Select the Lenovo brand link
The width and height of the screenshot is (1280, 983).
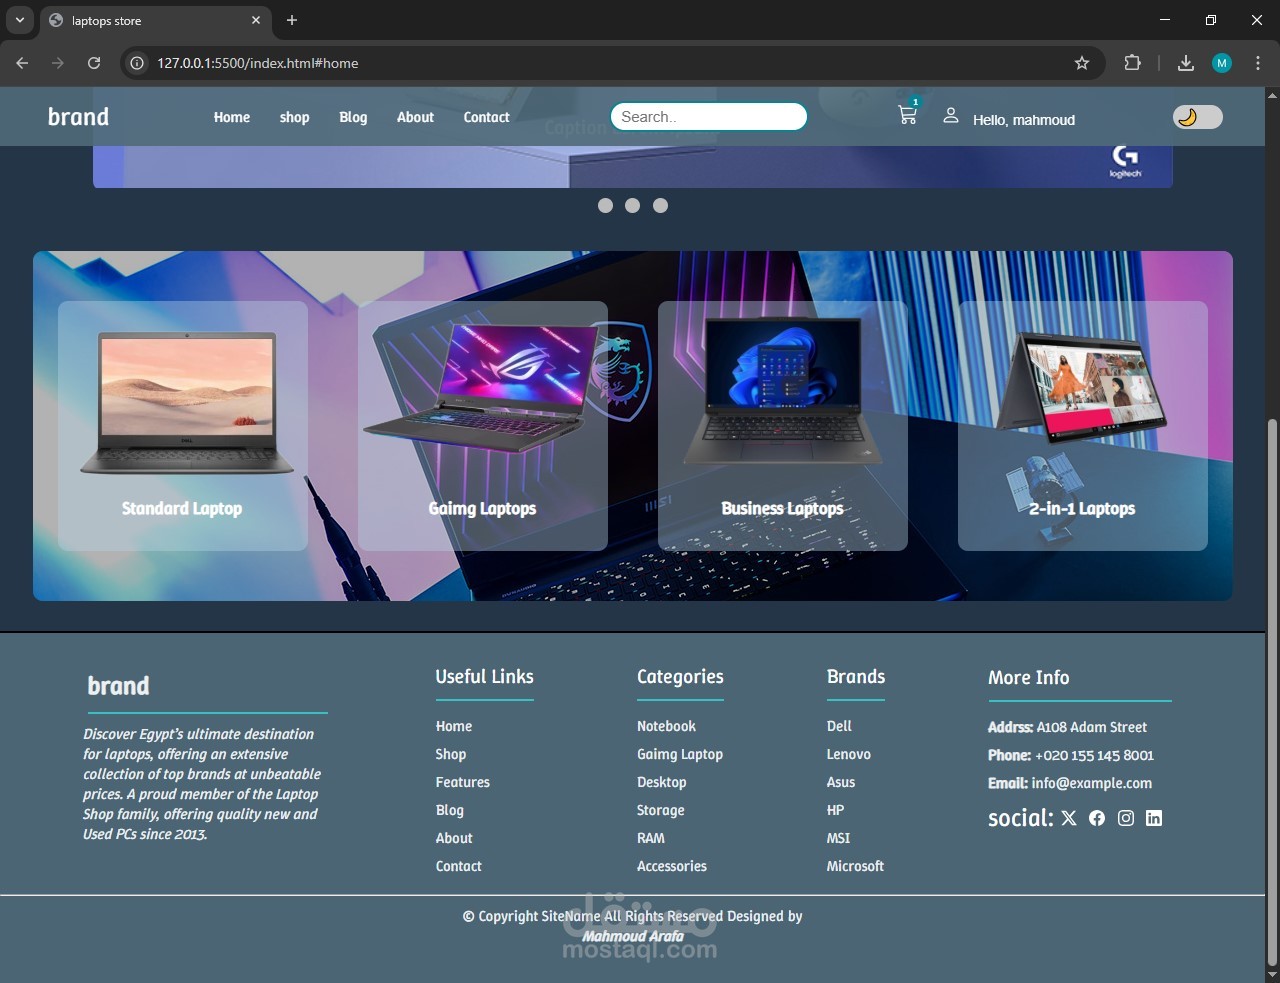[x=849, y=754]
